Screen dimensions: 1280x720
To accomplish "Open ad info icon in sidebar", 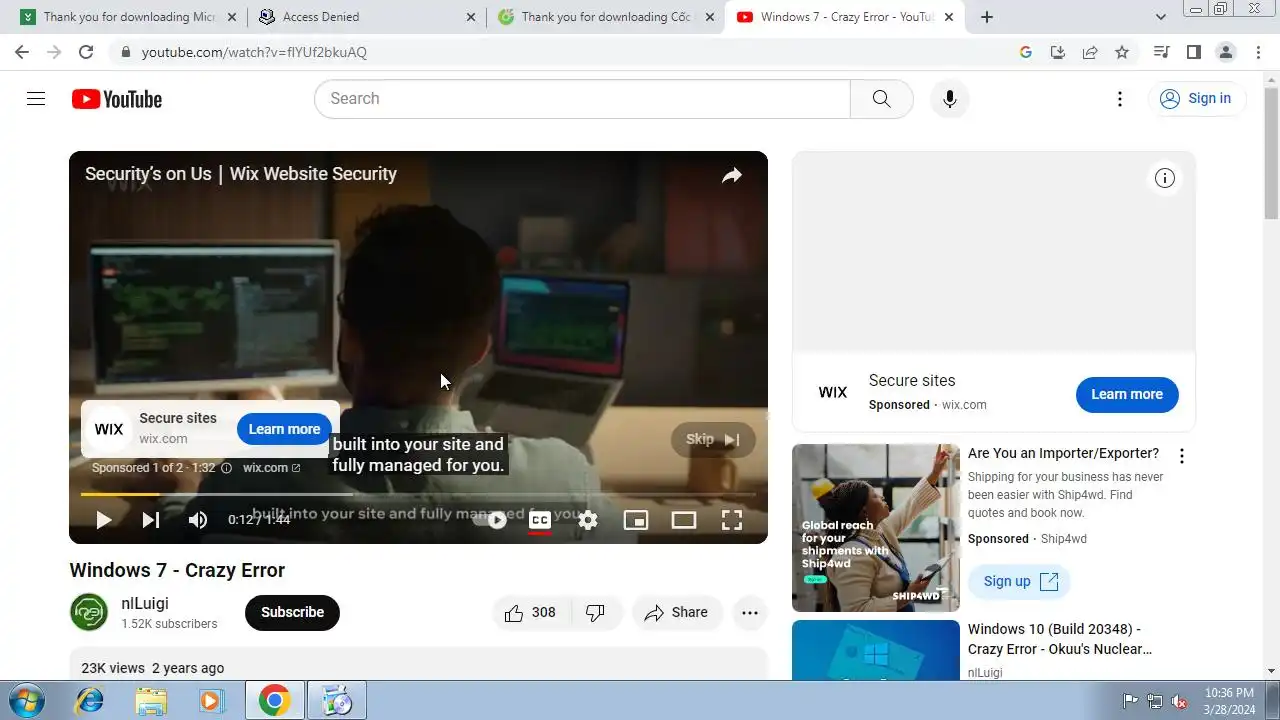I will [1165, 178].
